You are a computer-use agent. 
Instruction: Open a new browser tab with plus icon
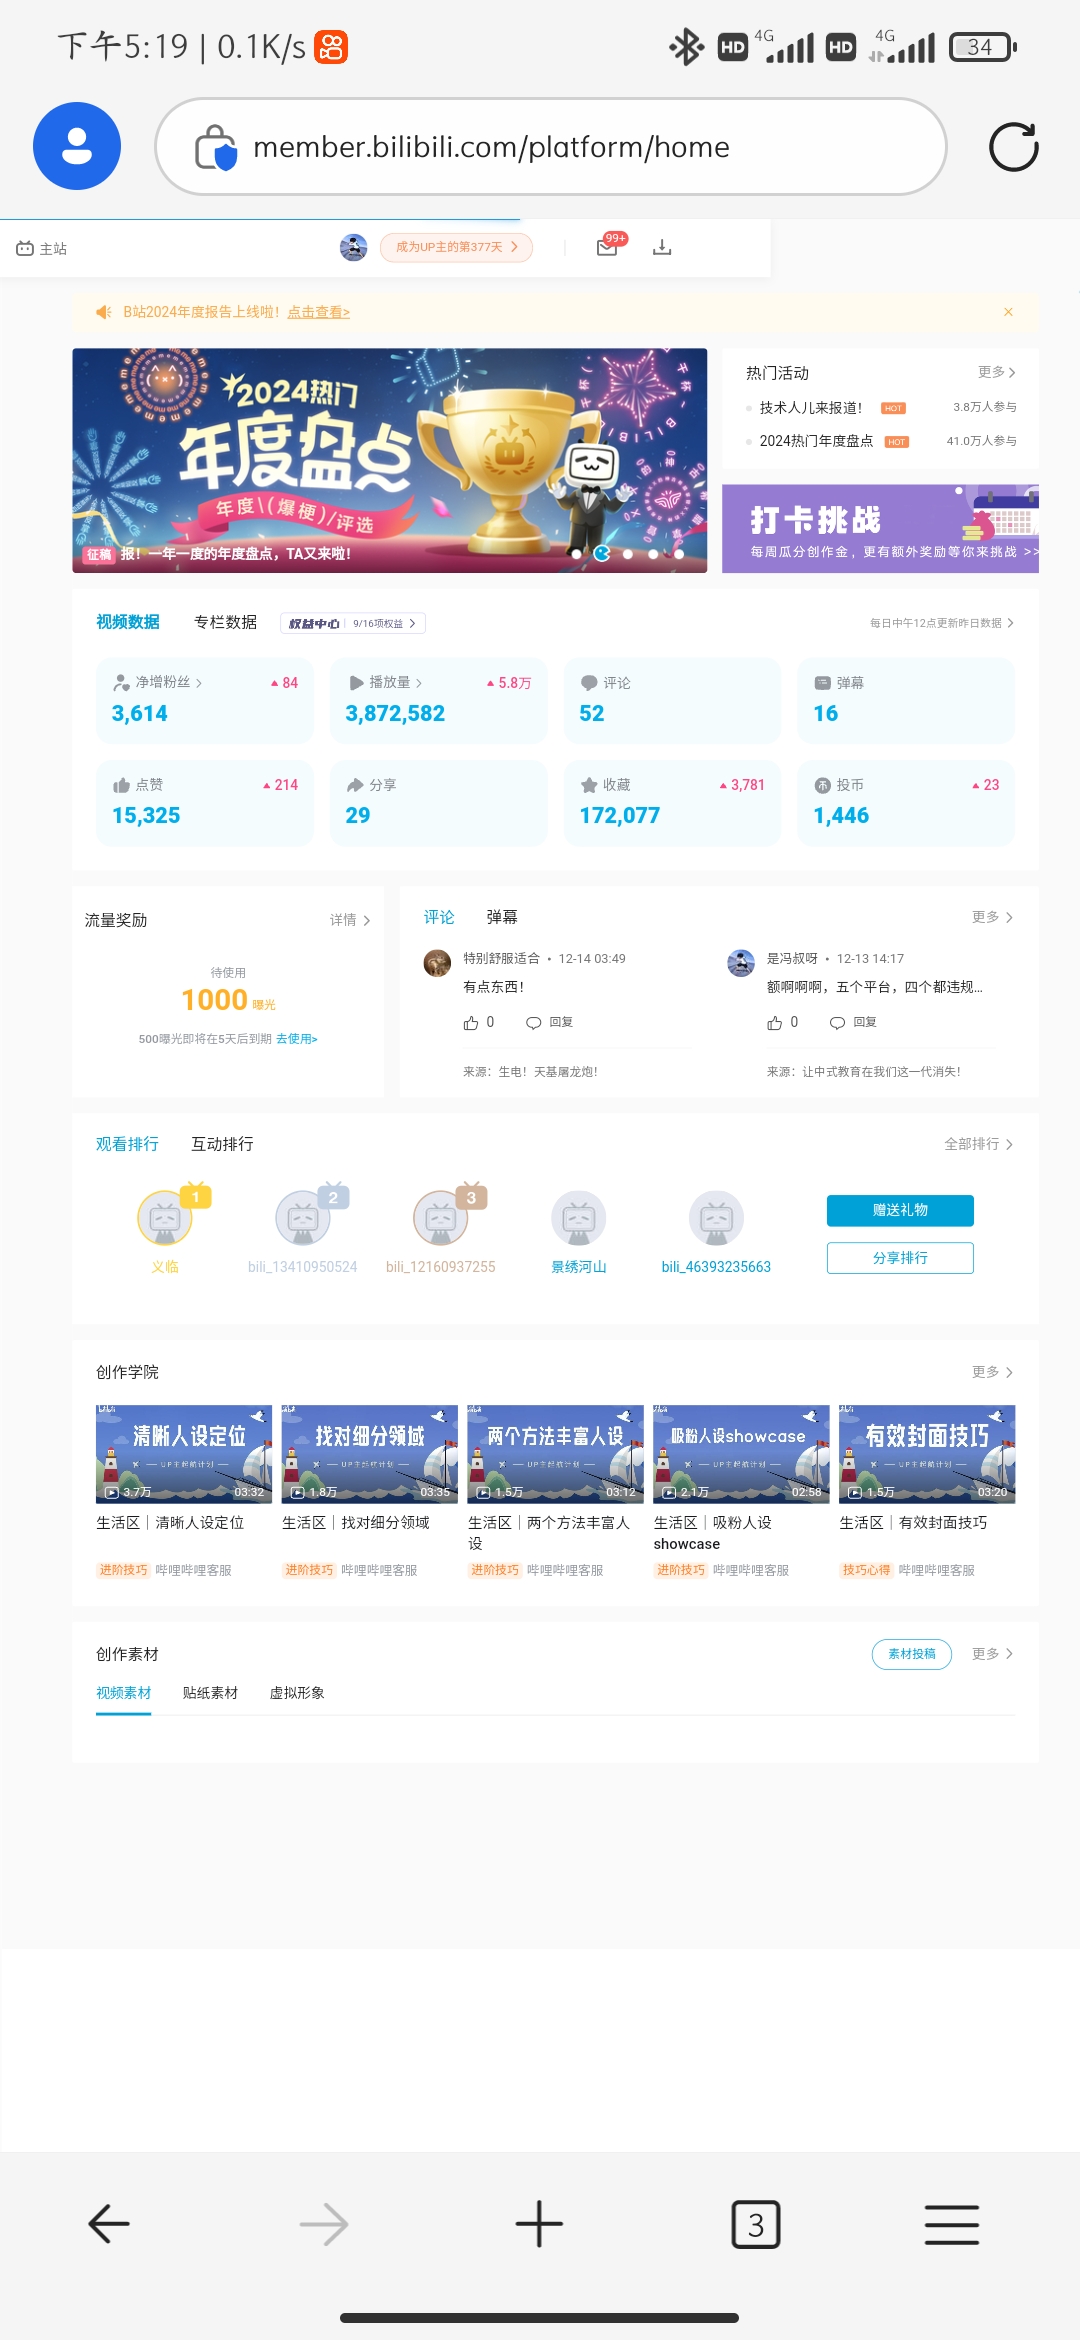(539, 2224)
